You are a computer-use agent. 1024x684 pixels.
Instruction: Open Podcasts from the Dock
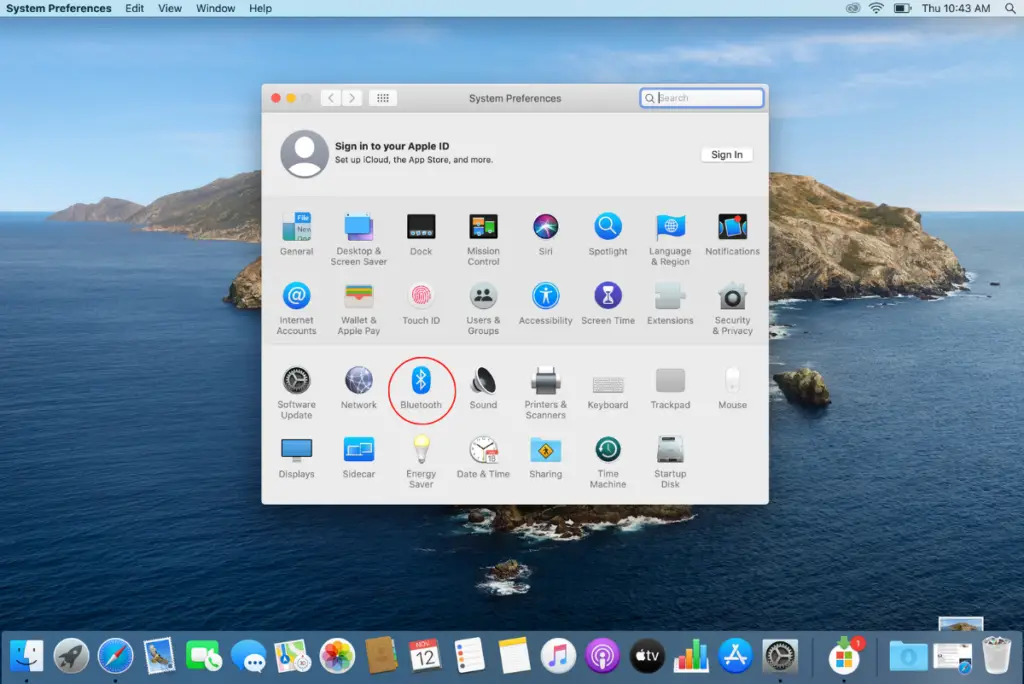pyautogui.click(x=602, y=655)
